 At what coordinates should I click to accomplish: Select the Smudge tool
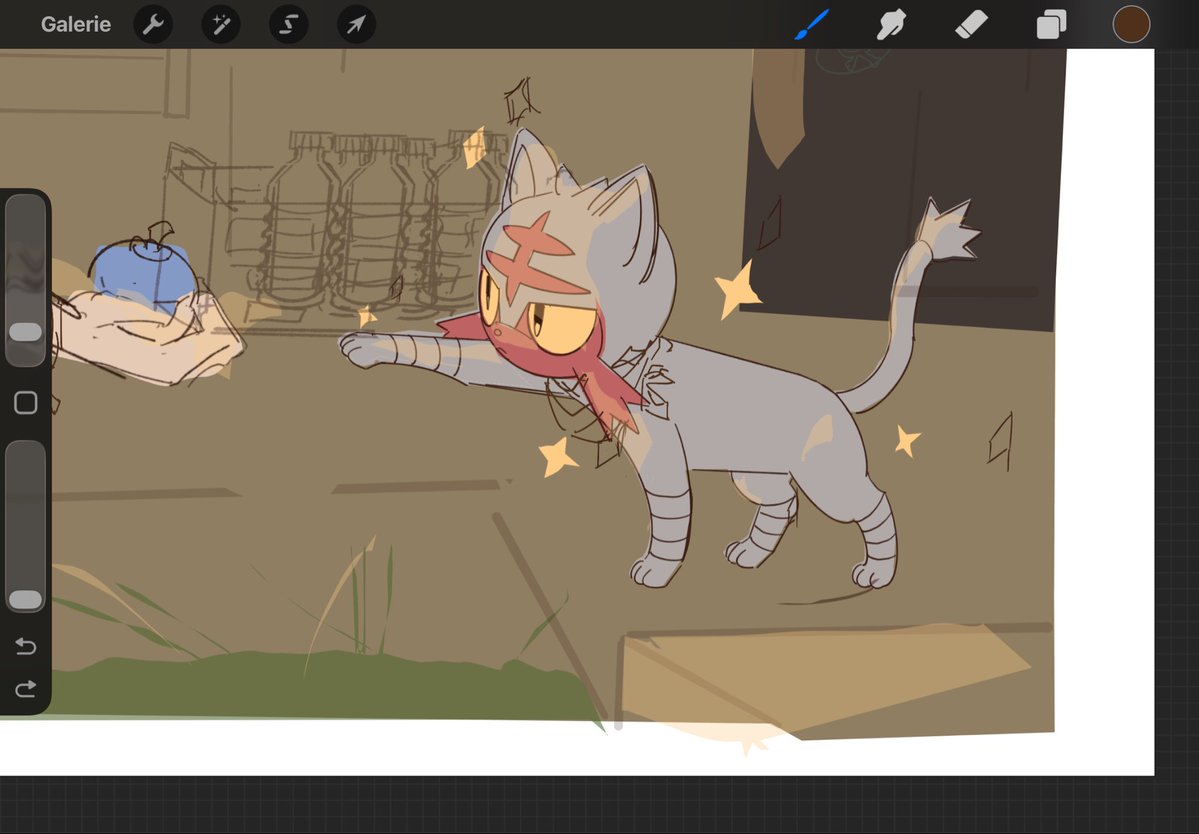[892, 24]
